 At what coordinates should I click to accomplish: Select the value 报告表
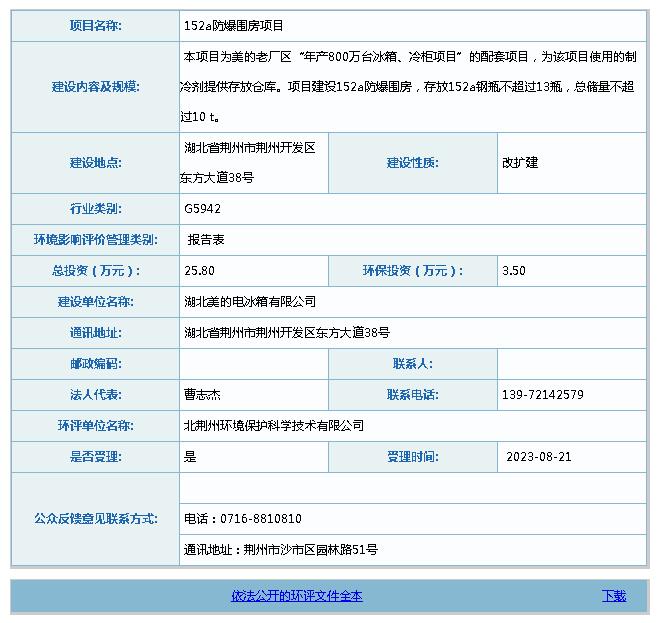point(206,240)
